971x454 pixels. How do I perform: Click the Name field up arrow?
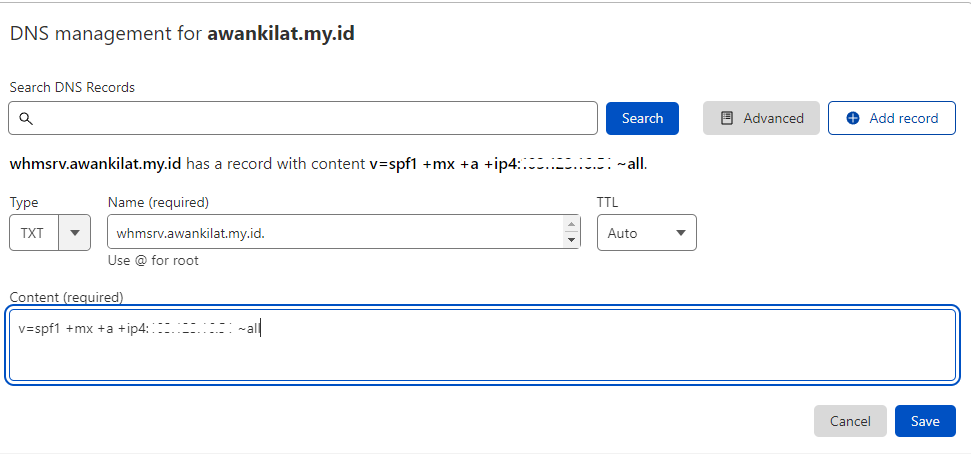(x=572, y=225)
